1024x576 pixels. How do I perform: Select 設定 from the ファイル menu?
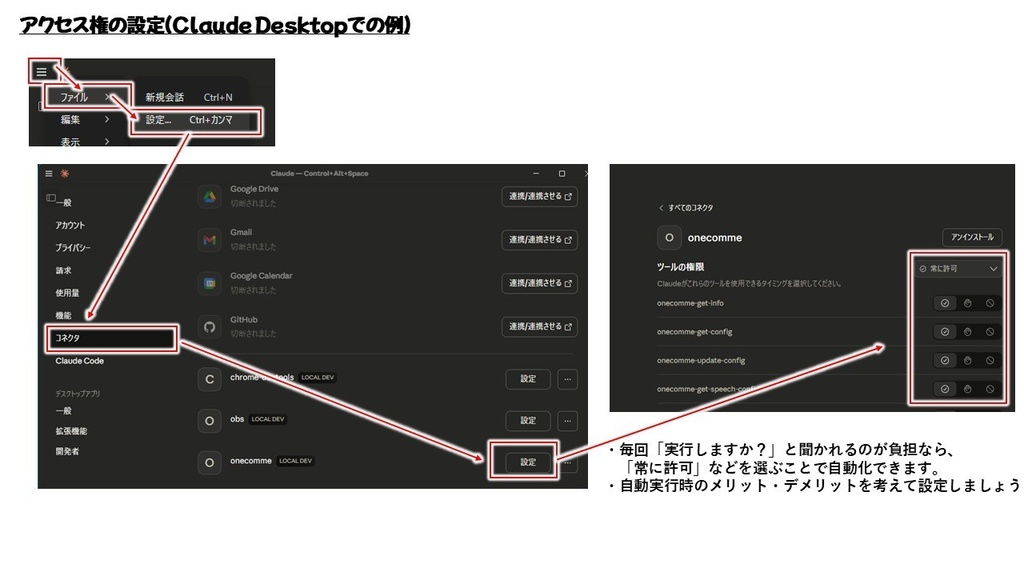point(157,119)
